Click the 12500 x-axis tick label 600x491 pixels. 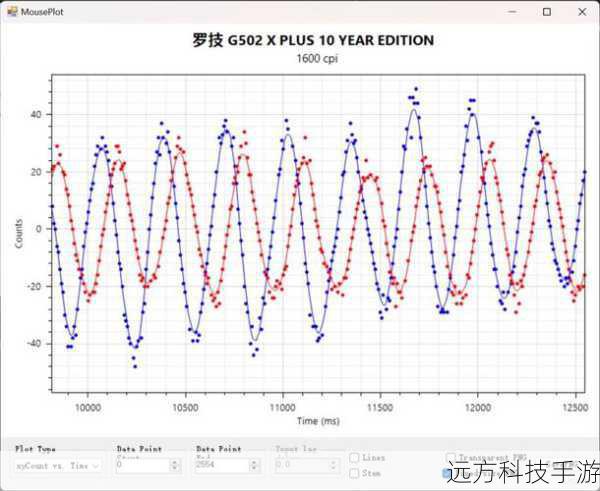pyautogui.click(x=576, y=408)
